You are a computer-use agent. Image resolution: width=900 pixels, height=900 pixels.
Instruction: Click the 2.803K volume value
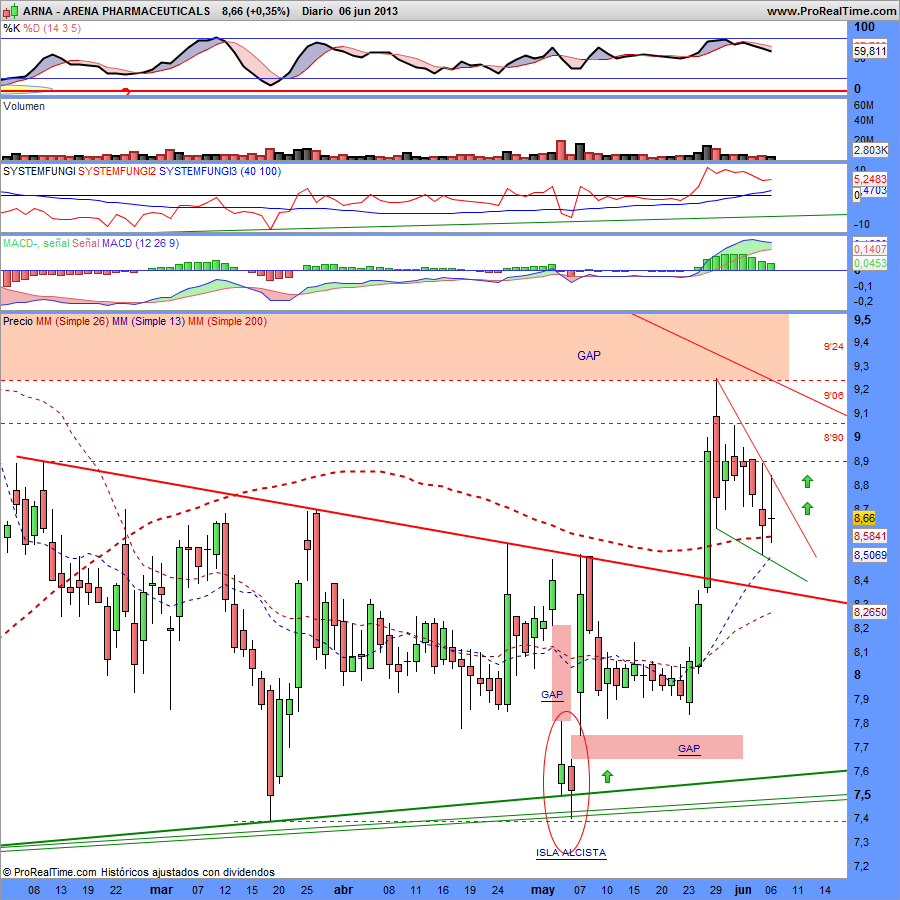pyautogui.click(x=871, y=150)
